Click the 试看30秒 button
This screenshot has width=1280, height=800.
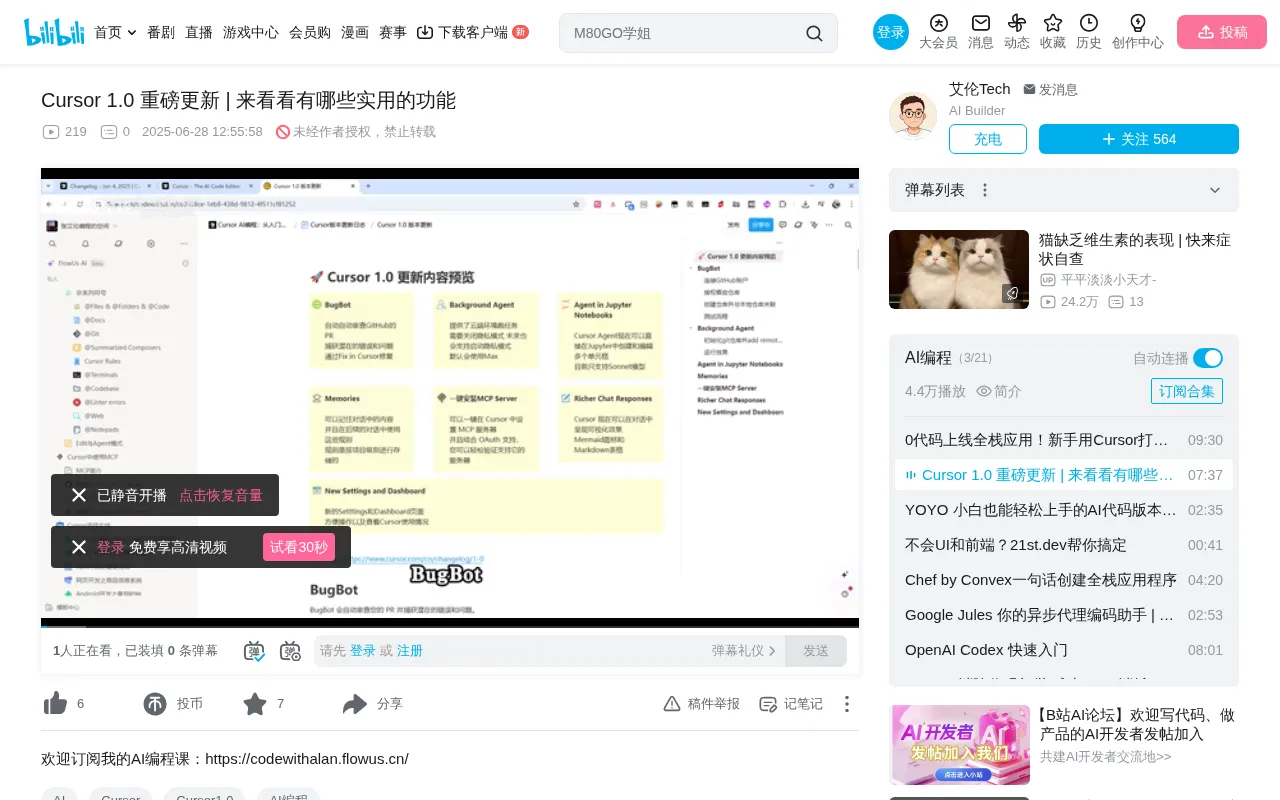(299, 547)
